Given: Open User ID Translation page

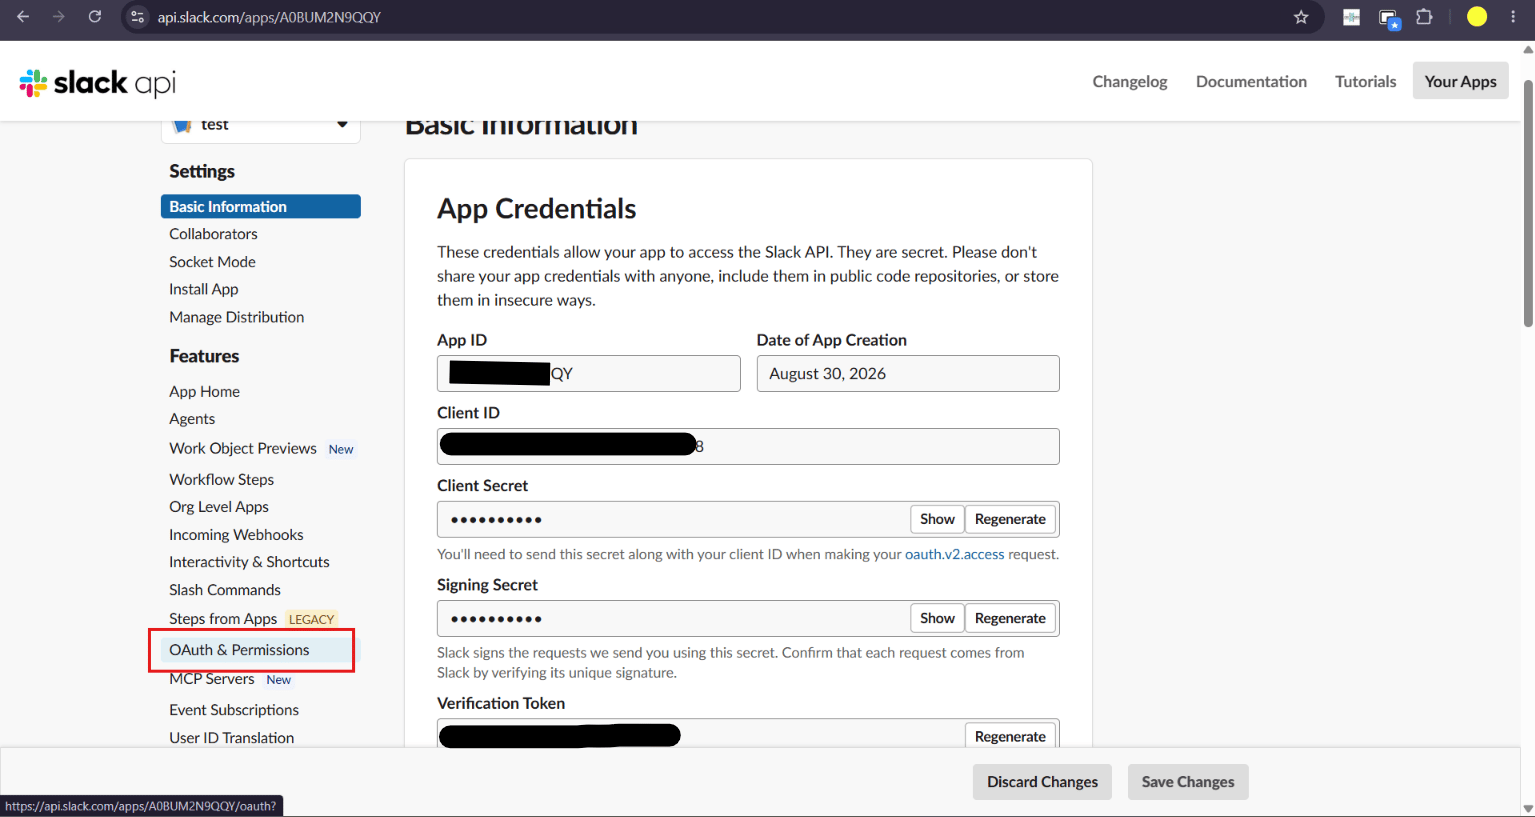Looking at the screenshot, I should [232, 738].
